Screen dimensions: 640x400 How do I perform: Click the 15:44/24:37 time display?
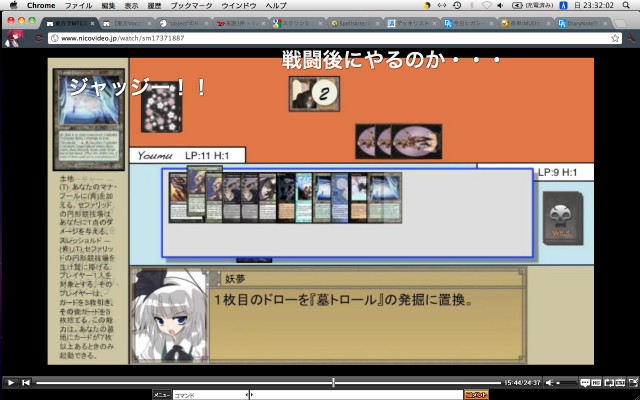523,382
